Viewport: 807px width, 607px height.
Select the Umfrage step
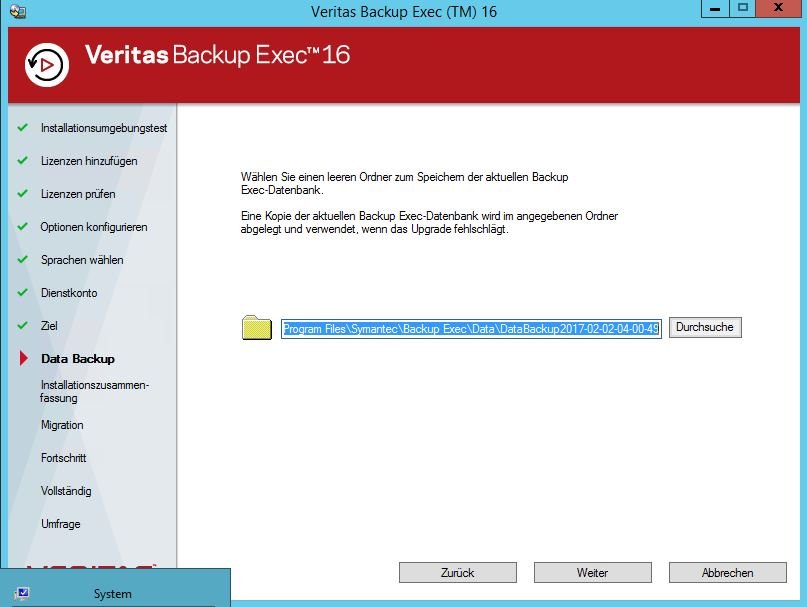click(x=61, y=524)
